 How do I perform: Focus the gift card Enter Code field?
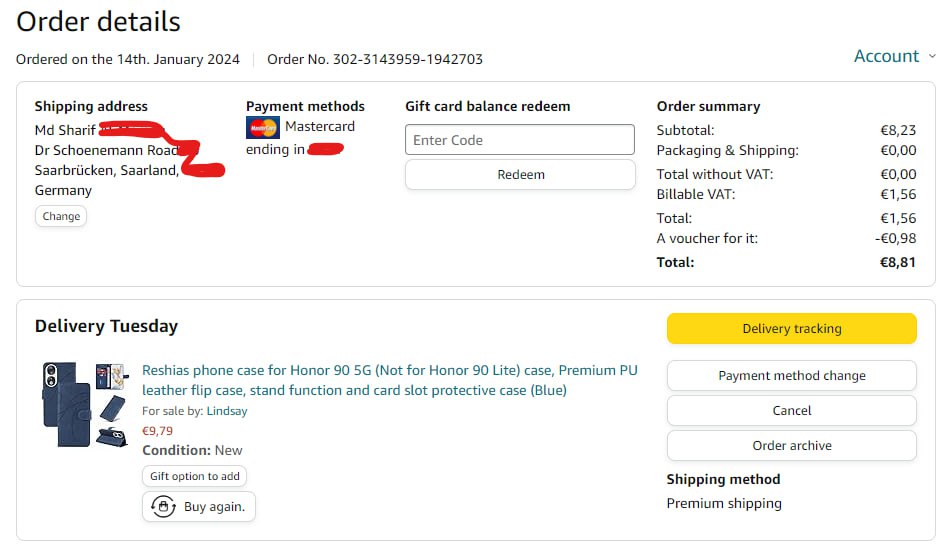[x=520, y=140]
